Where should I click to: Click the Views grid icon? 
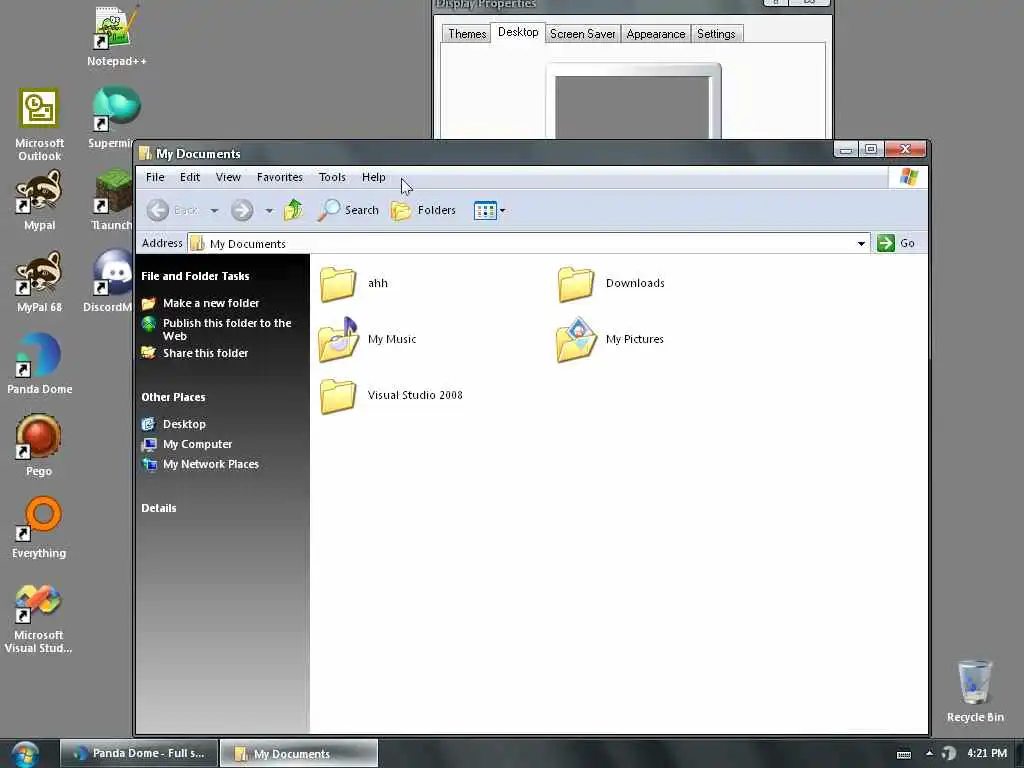[x=485, y=210]
